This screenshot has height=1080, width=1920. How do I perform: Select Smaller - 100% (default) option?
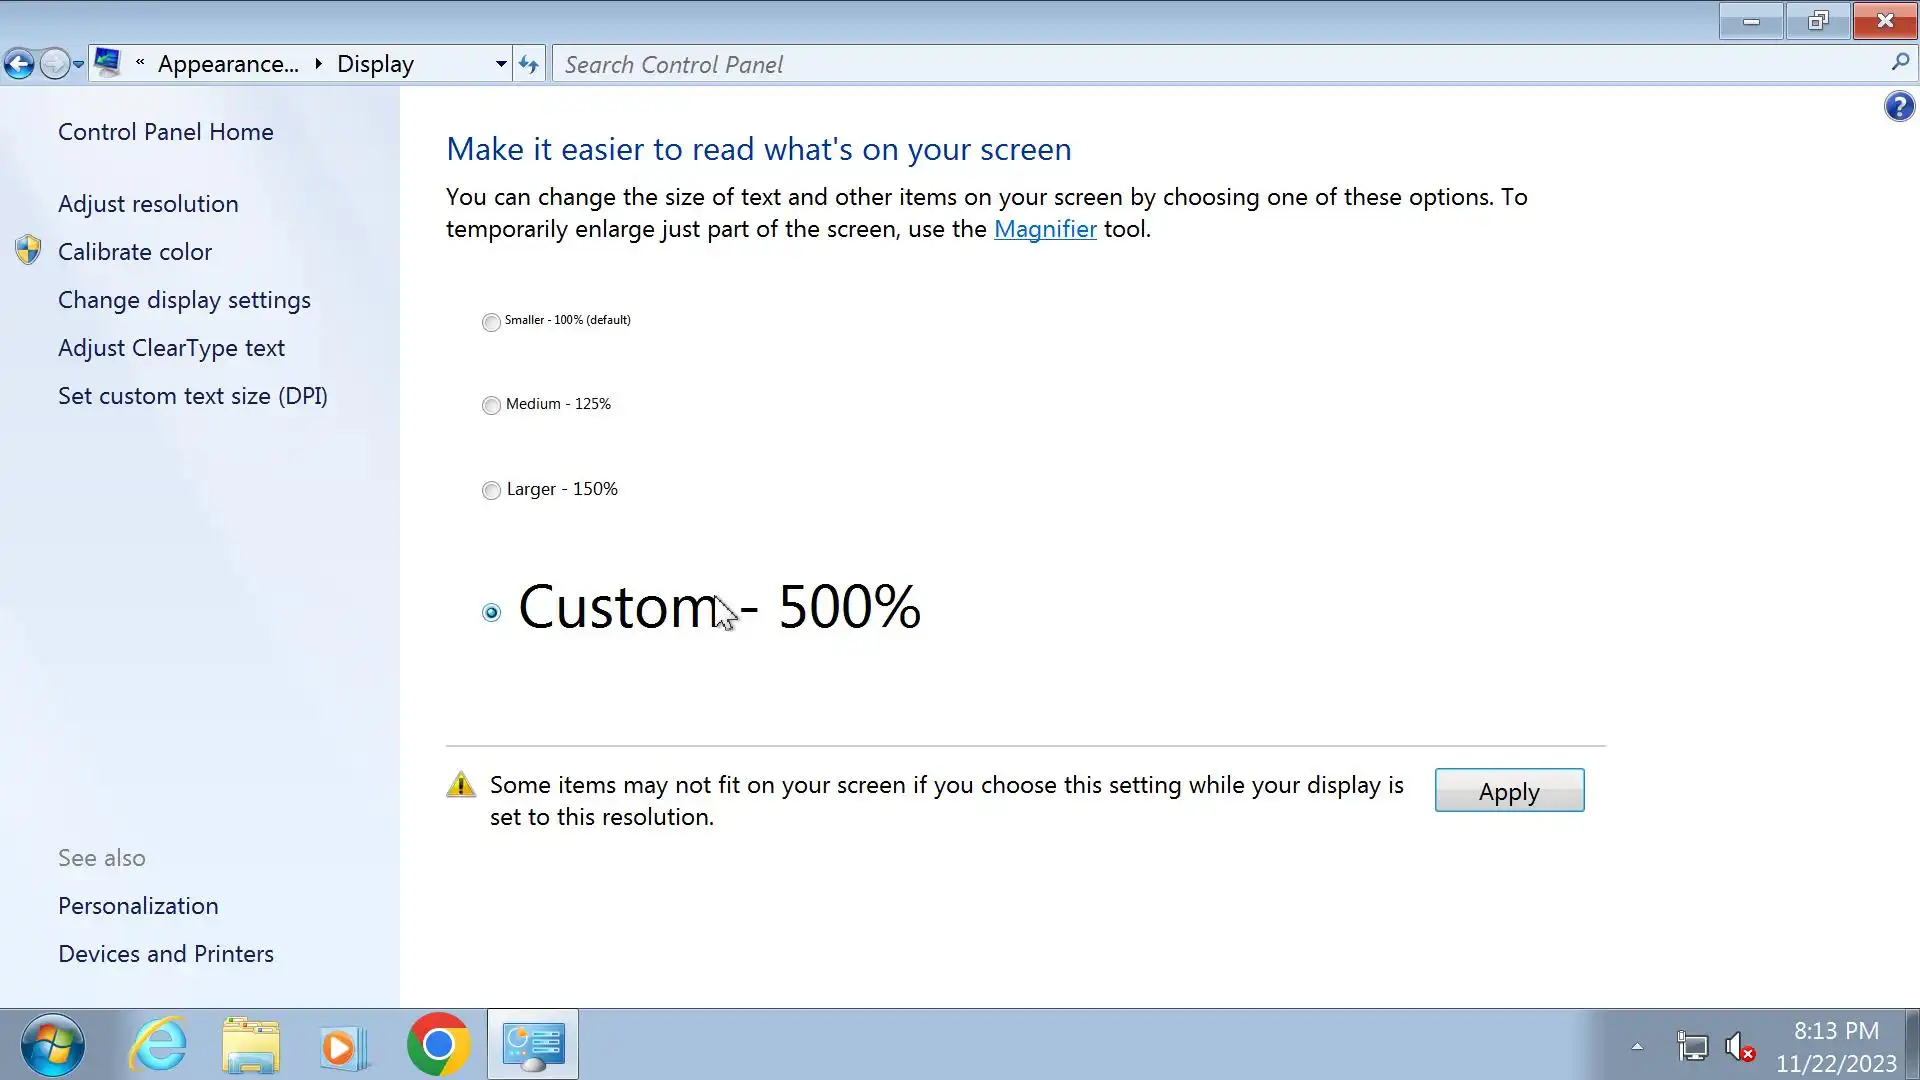tap(491, 322)
